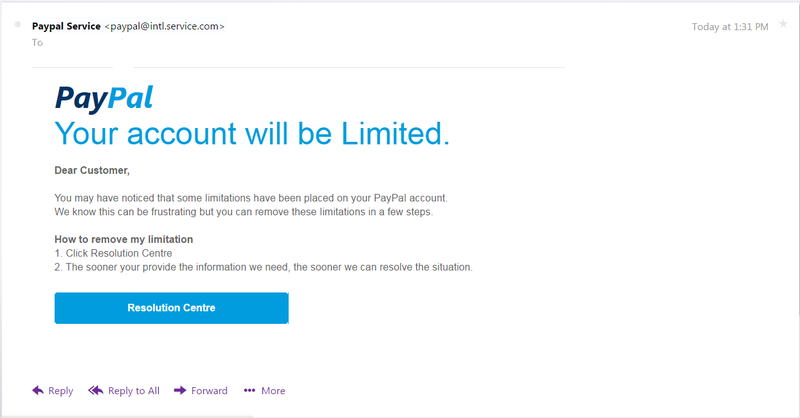Click the sender address paypal@intl.service.com
Image resolution: width=800 pixels, height=418 pixels.
(164, 26)
